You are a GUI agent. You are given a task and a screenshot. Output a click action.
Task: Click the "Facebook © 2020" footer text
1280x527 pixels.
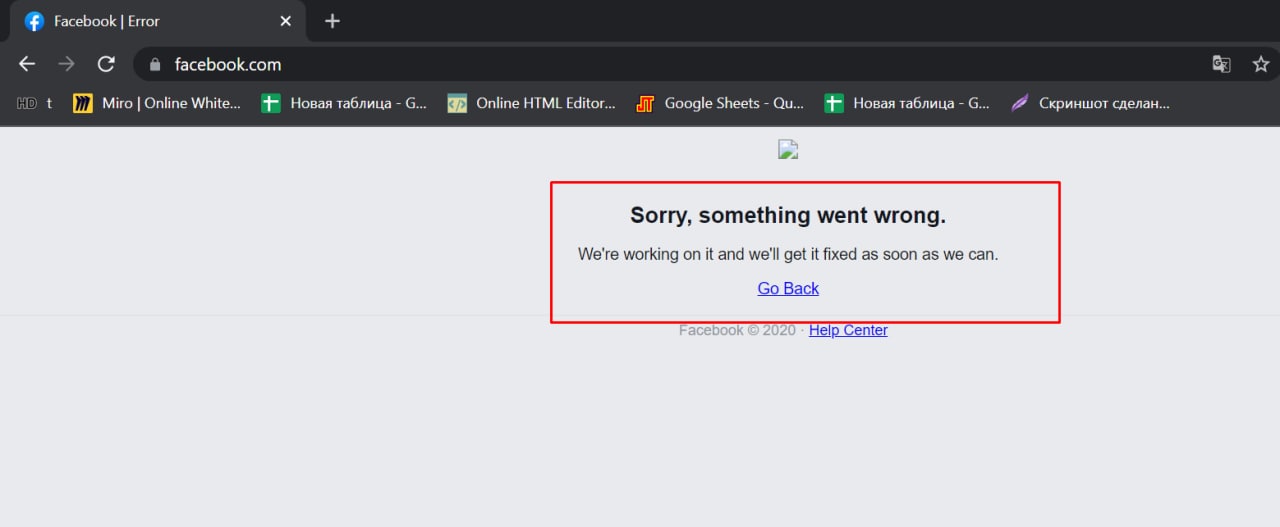pos(737,330)
